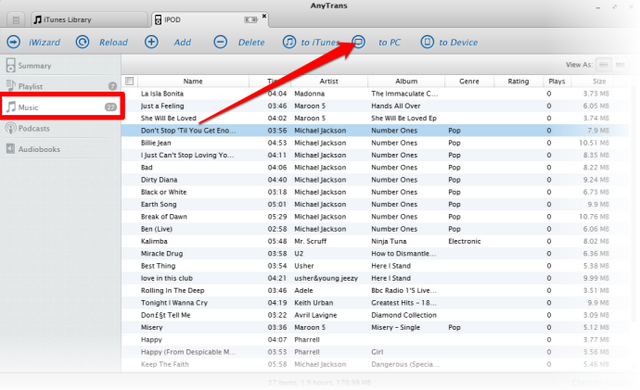Sort by the Artist column header
Screen dimensions: 640x390
click(x=329, y=81)
